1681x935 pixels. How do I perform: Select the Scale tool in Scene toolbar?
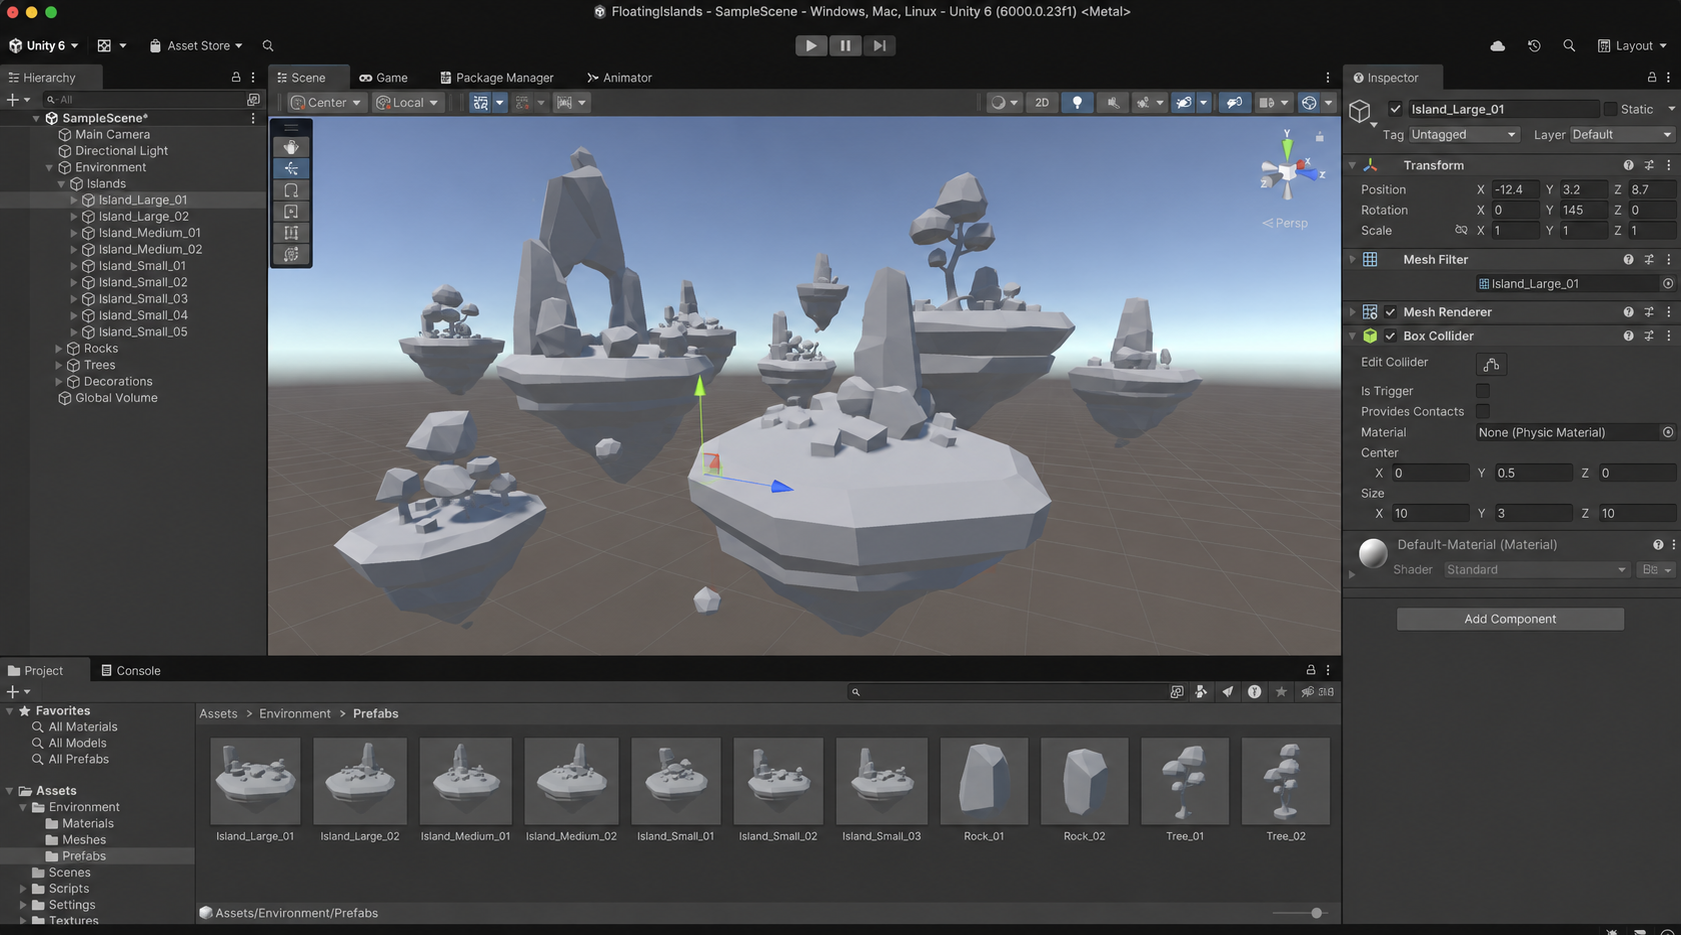pyautogui.click(x=291, y=211)
